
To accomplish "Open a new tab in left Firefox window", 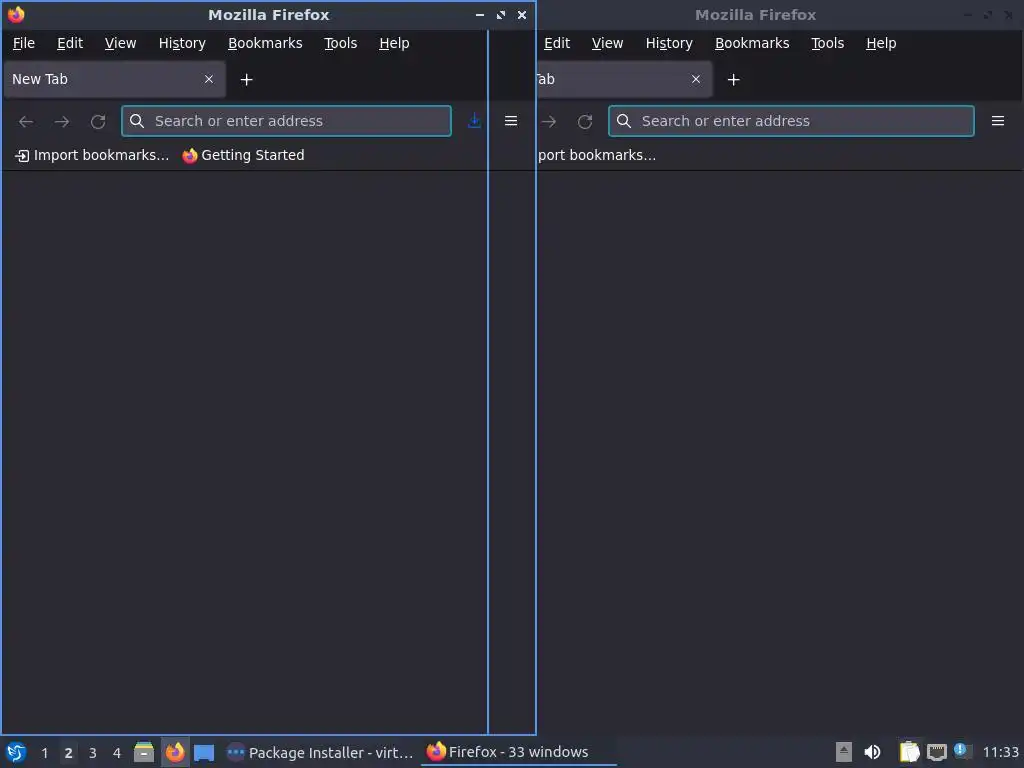I will pyautogui.click(x=246, y=80).
